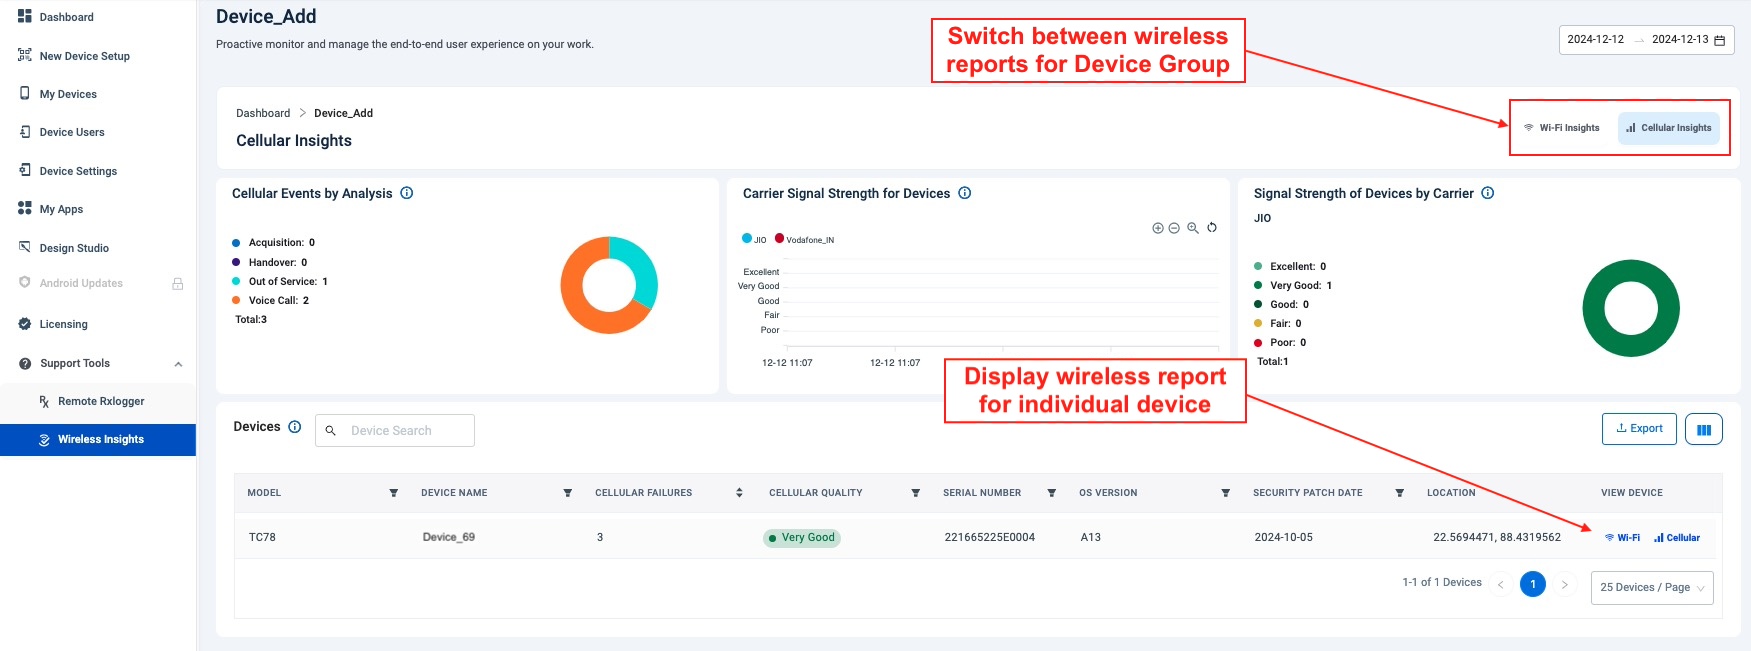Collapse the Support Tools menu section

tap(178, 364)
